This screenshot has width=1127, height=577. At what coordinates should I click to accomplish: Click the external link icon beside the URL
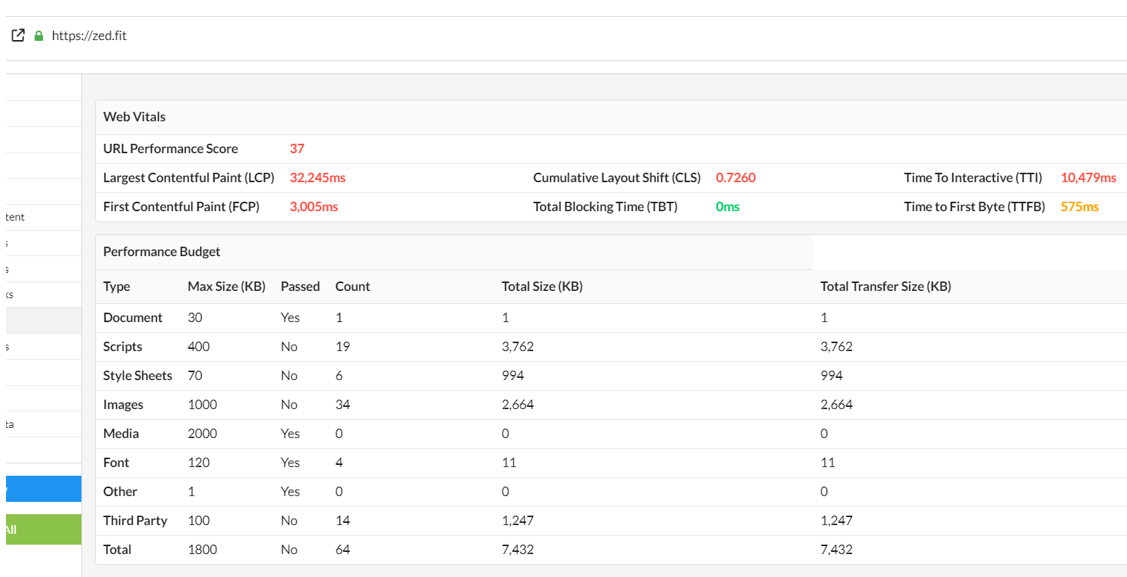point(18,35)
